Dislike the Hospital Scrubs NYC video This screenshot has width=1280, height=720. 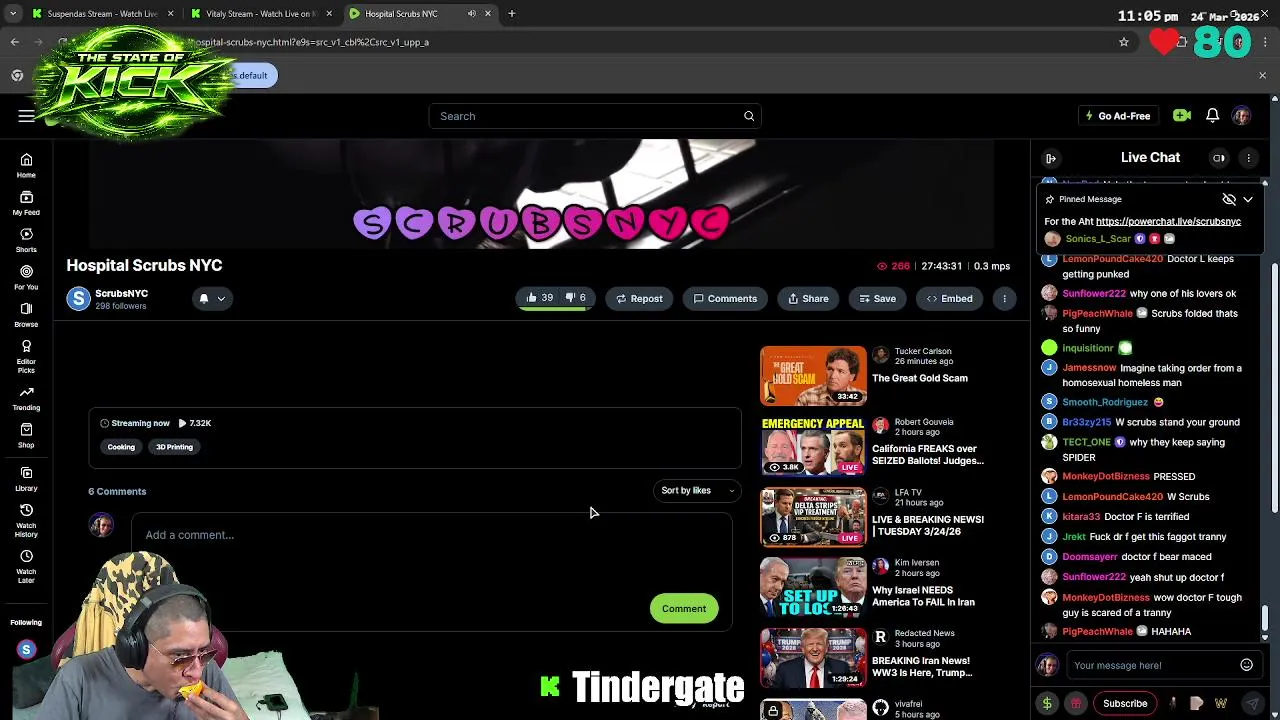pyautogui.click(x=575, y=298)
